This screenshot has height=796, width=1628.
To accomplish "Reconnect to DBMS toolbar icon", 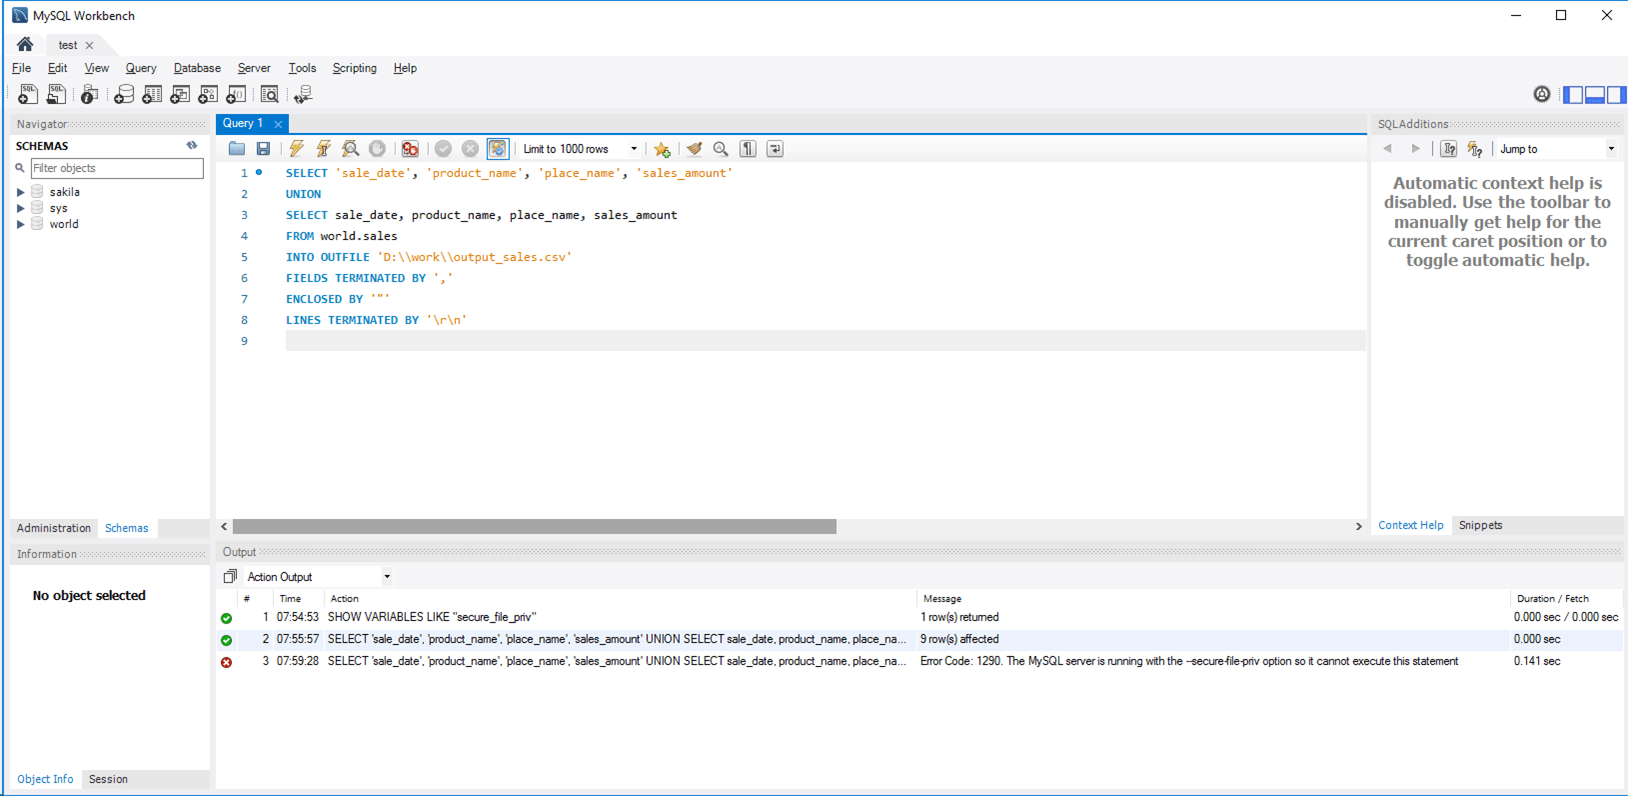I will click(x=303, y=94).
